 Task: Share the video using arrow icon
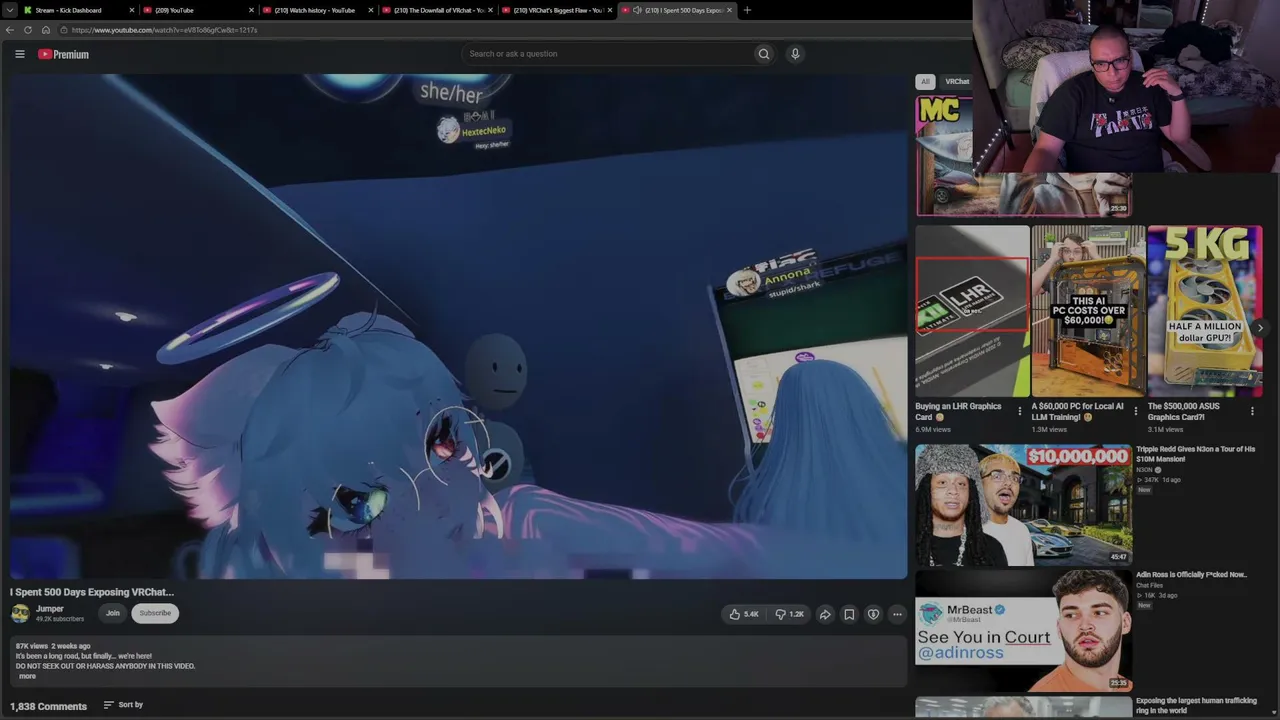pos(825,614)
